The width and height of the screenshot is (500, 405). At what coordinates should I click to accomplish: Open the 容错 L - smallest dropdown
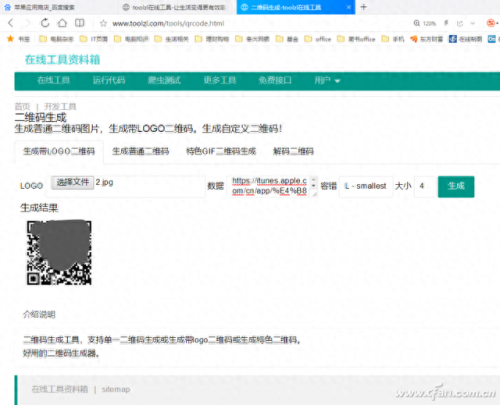click(x=366, y=186)
